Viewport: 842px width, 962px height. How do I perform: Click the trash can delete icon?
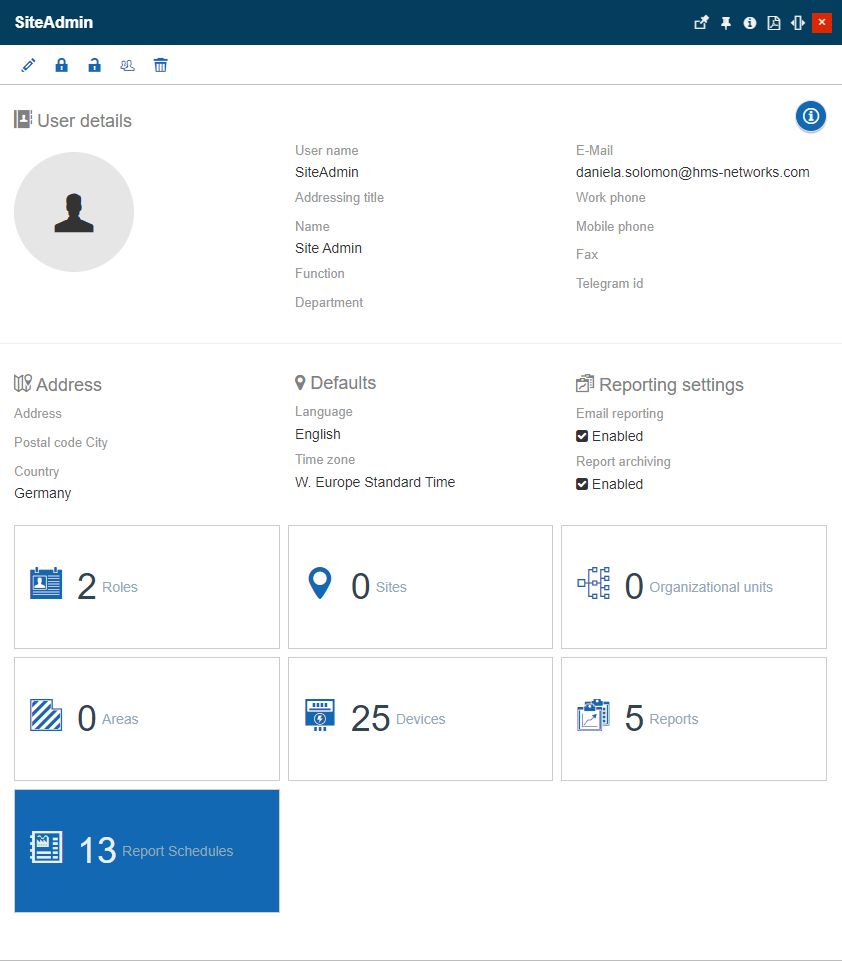coord(160,65)
